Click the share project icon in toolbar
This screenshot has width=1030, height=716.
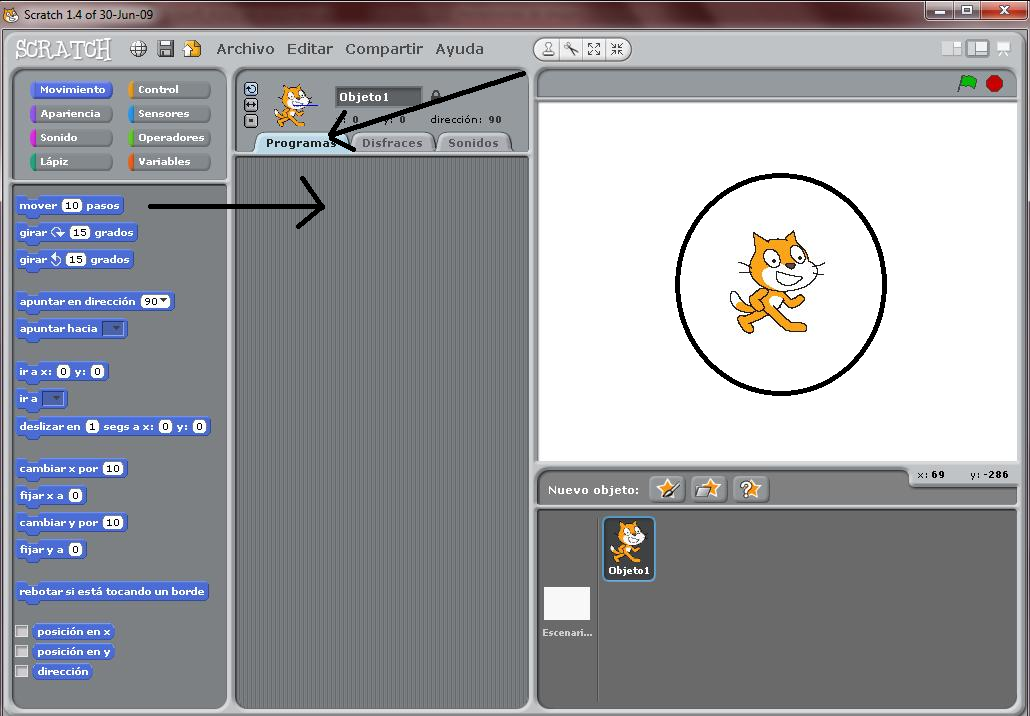pyautogui.click(x=192, y=49)
